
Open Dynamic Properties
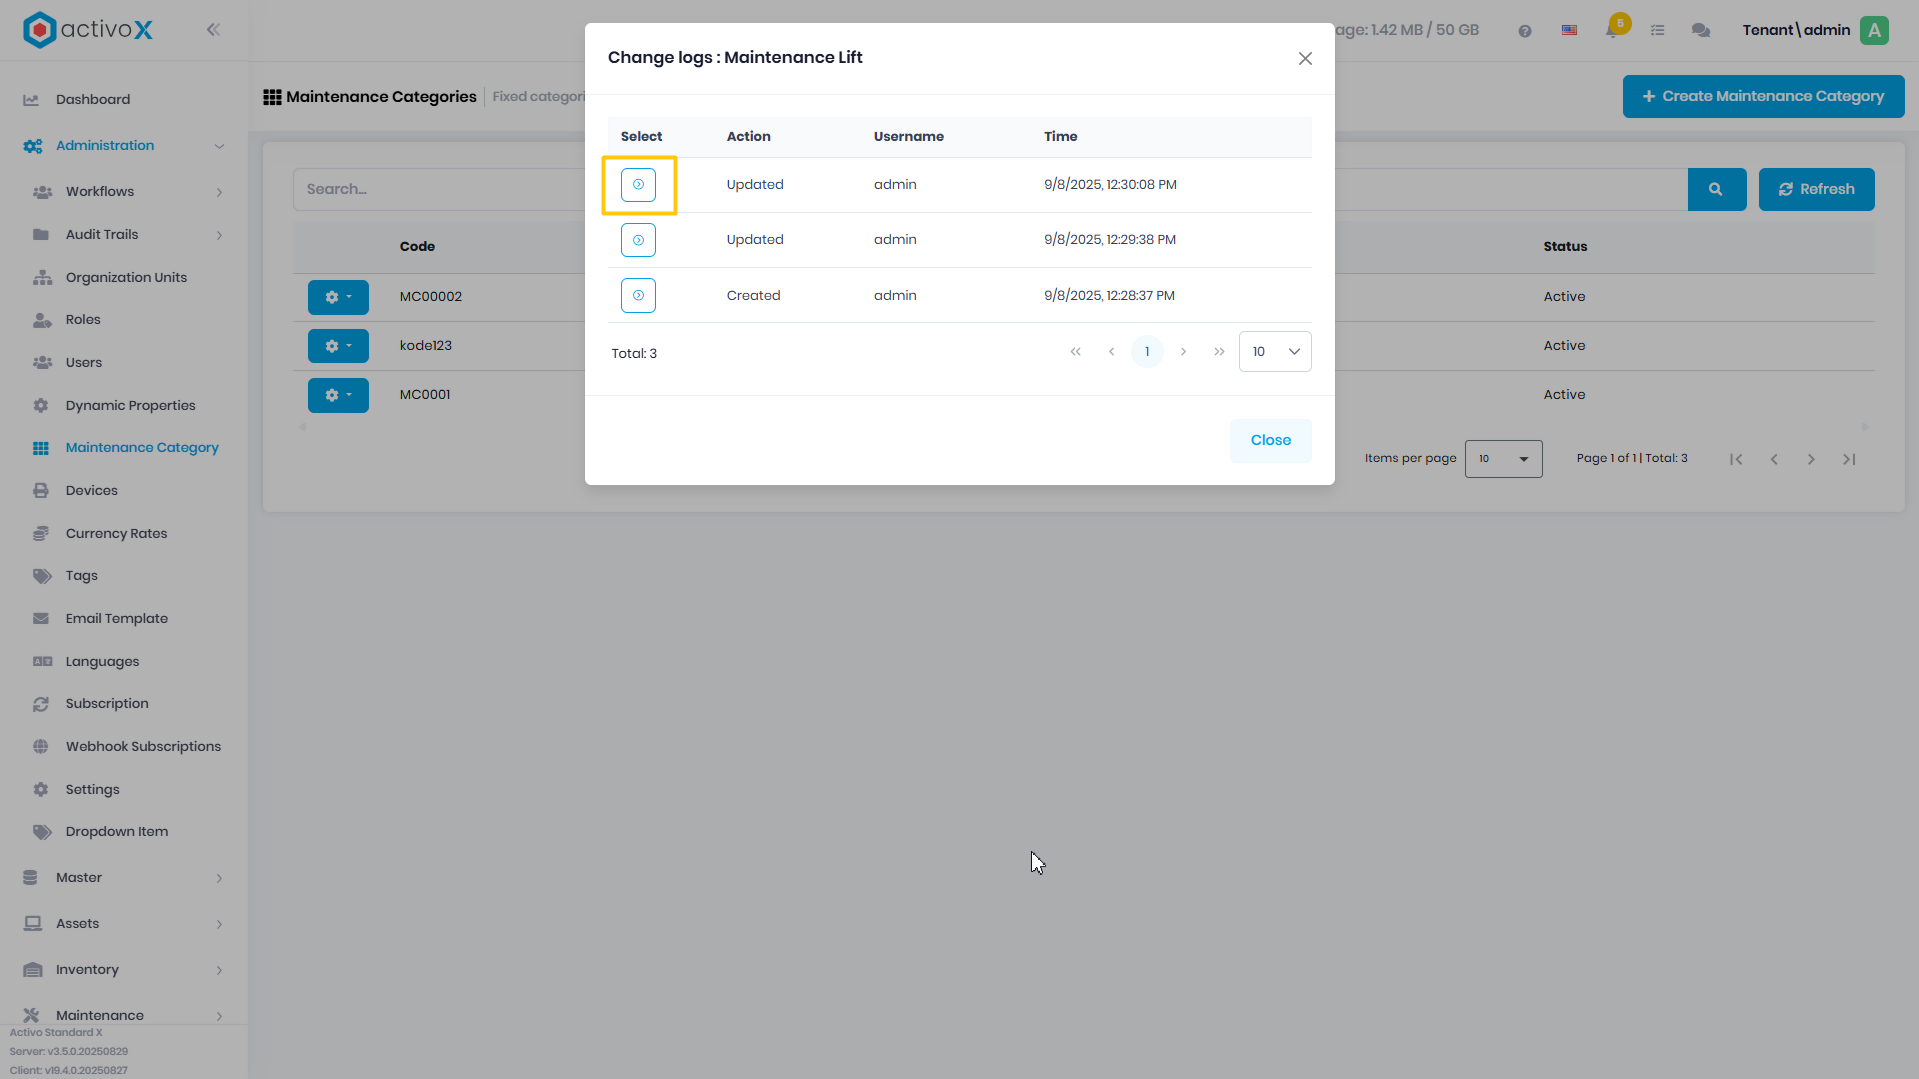coord(130,406)
